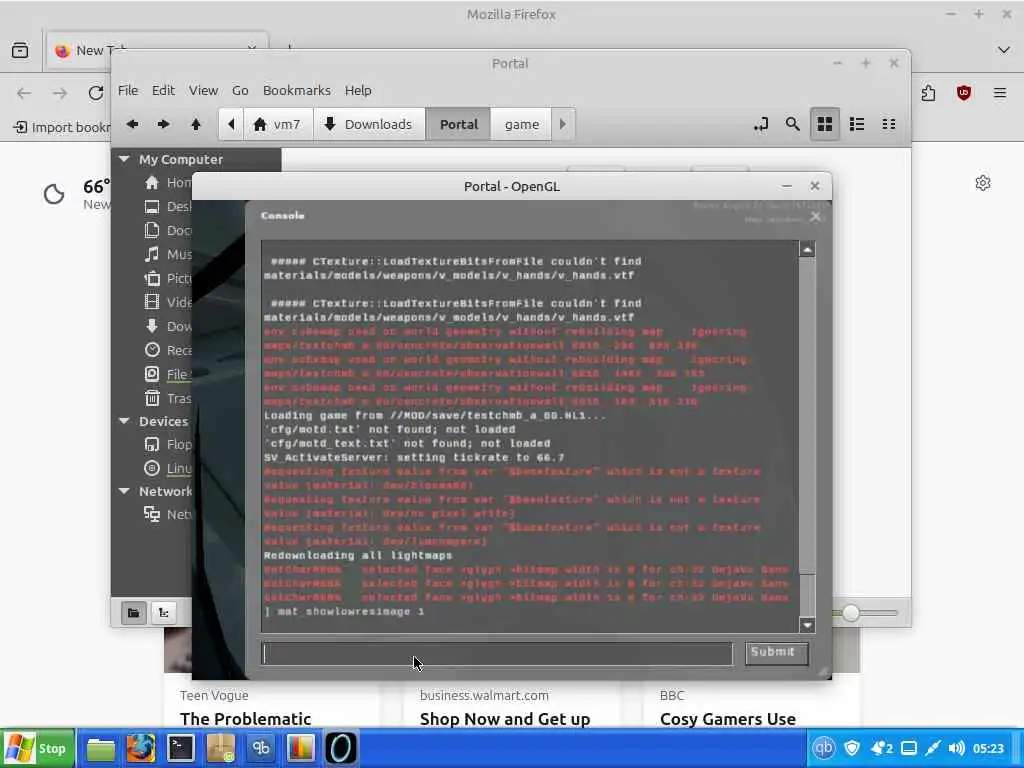
Task: Open Documents in file manager sidebar
Action: [167, 231]
